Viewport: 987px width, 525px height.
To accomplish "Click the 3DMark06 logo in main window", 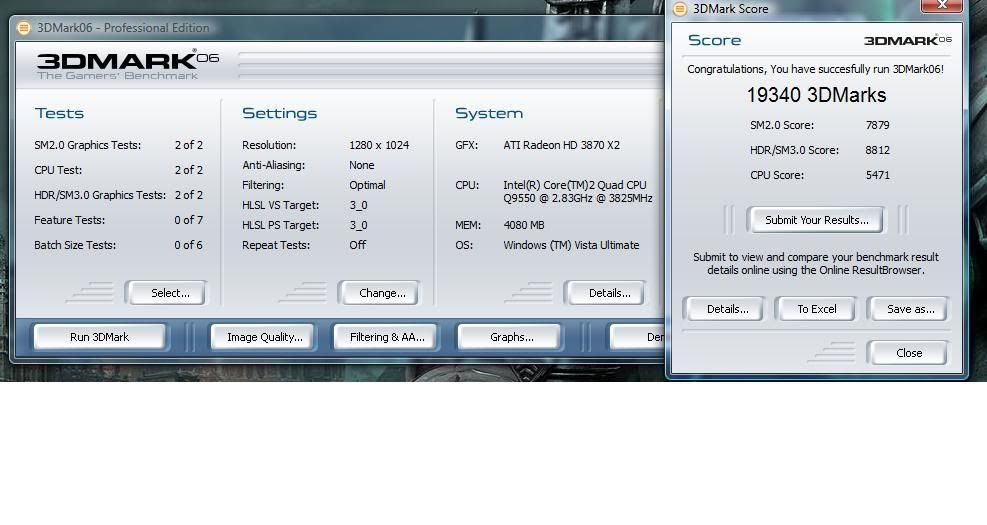I will [x=128, y=64].
